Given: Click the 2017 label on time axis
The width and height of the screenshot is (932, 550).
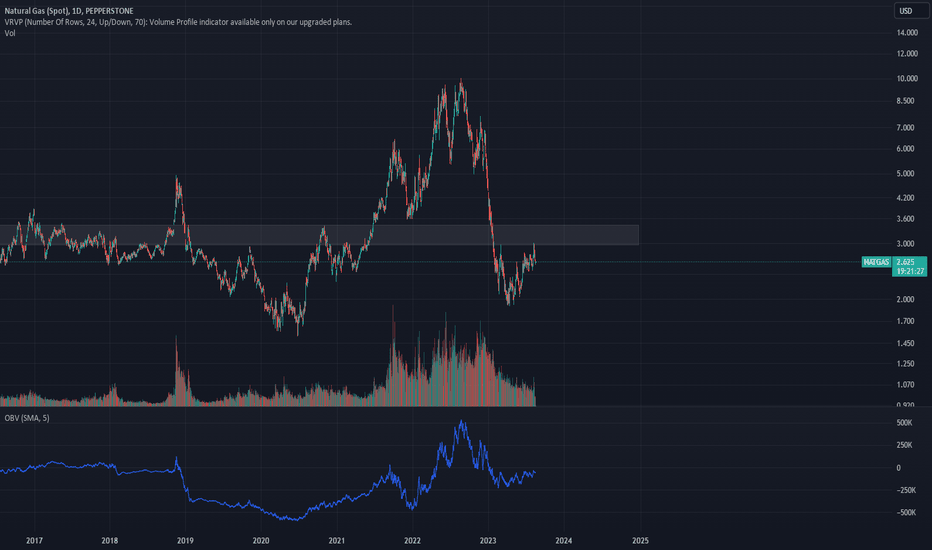Looking at the screenshot, I should 34,540.
